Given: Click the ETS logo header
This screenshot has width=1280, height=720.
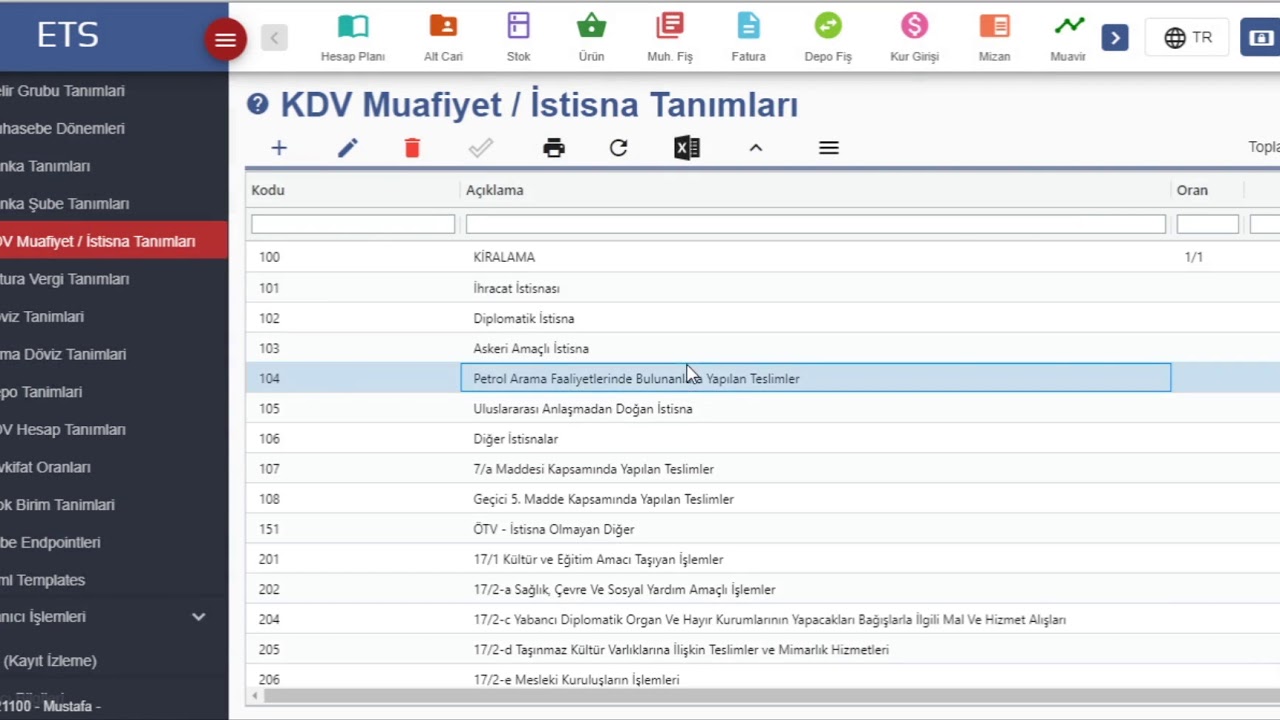Looking at the screenshot, I should click(68, 35).
